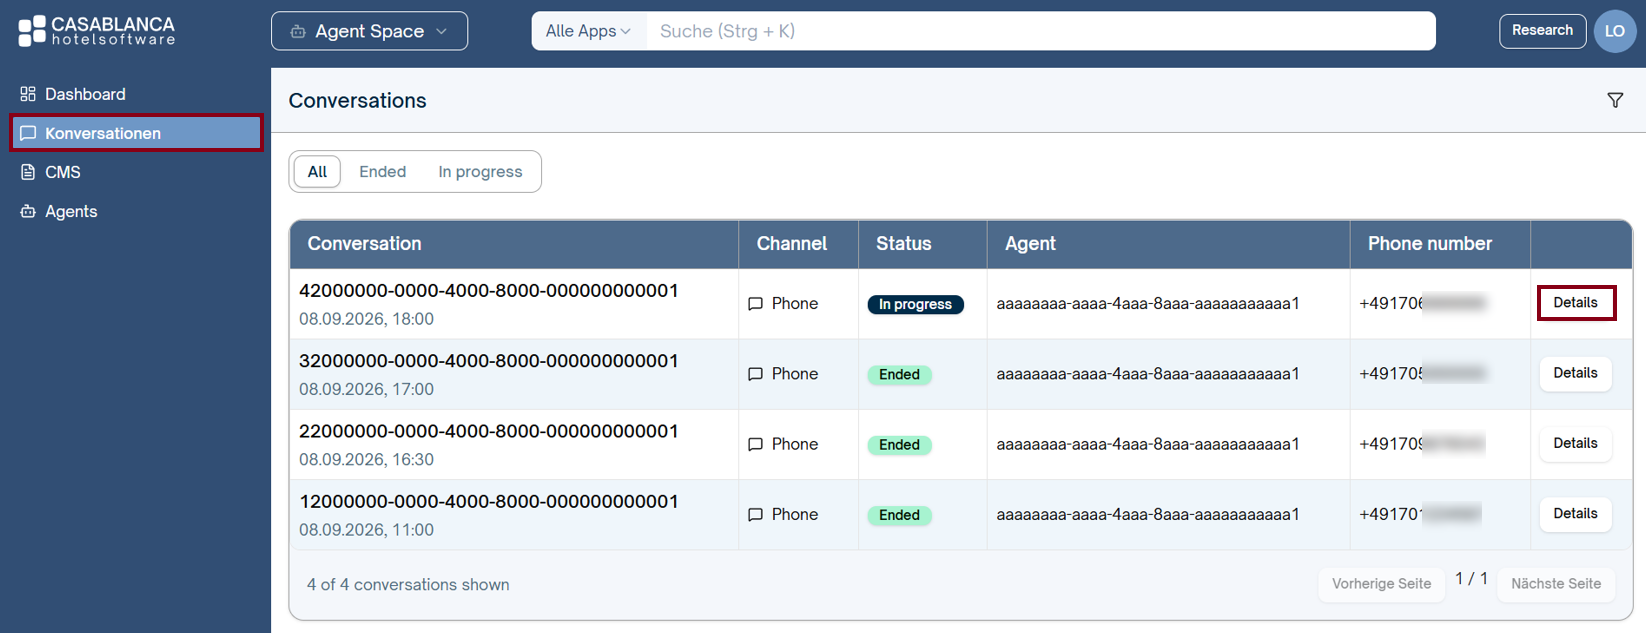Open Details for conversation 32000000

1575,373
